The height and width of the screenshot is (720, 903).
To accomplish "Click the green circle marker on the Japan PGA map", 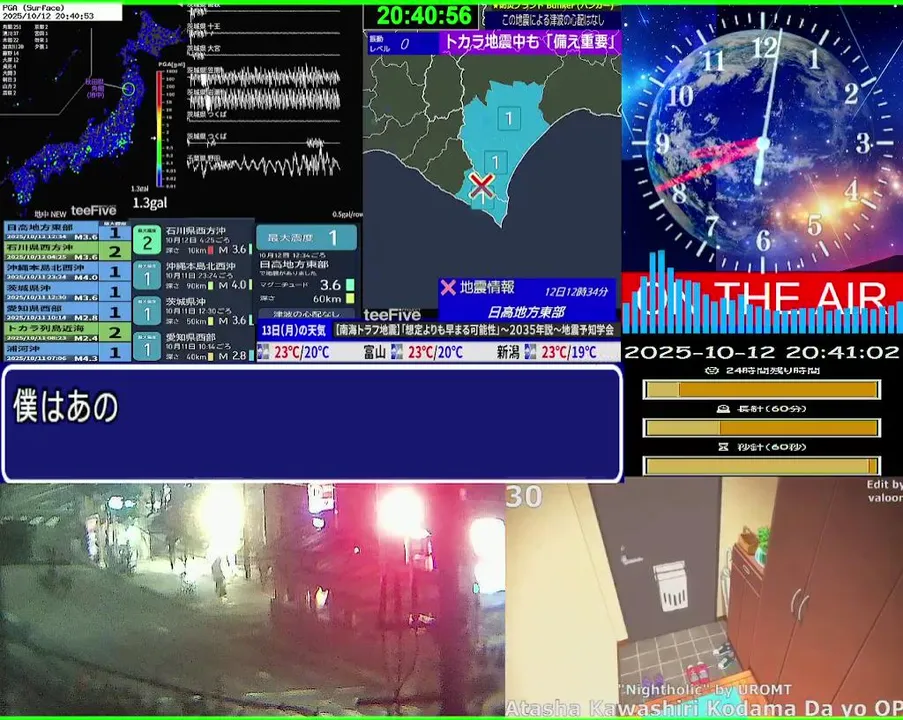I will (x=128, y=89).
